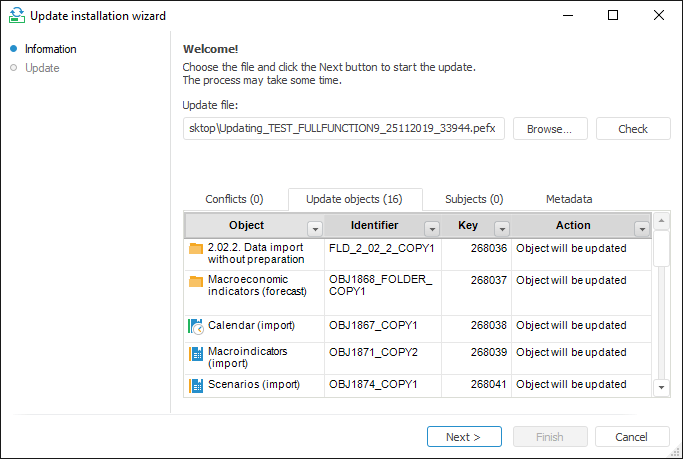Screen dimensions: 683x459
Task: Open the Key column filter dropdown
Action: tap(502, 228)
